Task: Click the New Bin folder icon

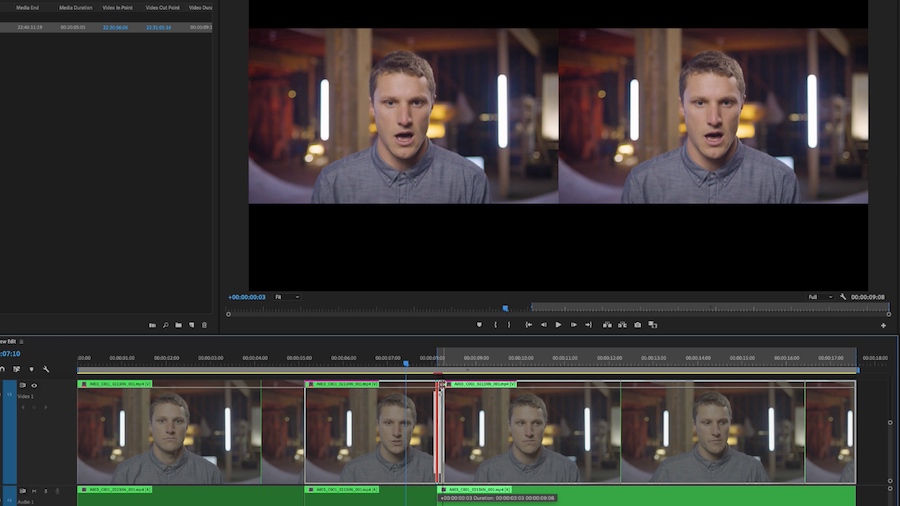Action: click(179, 325)
